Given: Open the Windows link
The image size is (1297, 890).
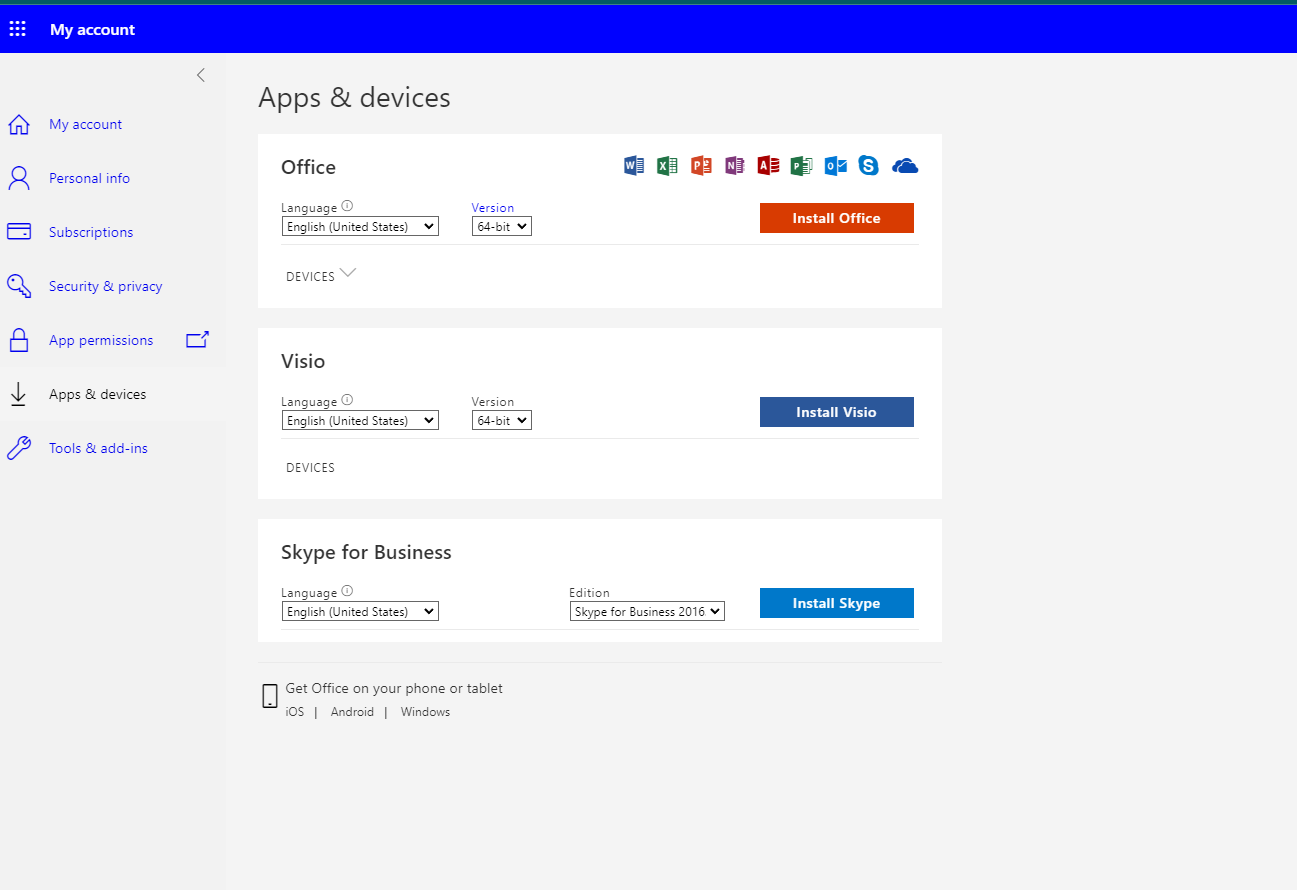Looking at the screenshot, I should coord(426,712).
